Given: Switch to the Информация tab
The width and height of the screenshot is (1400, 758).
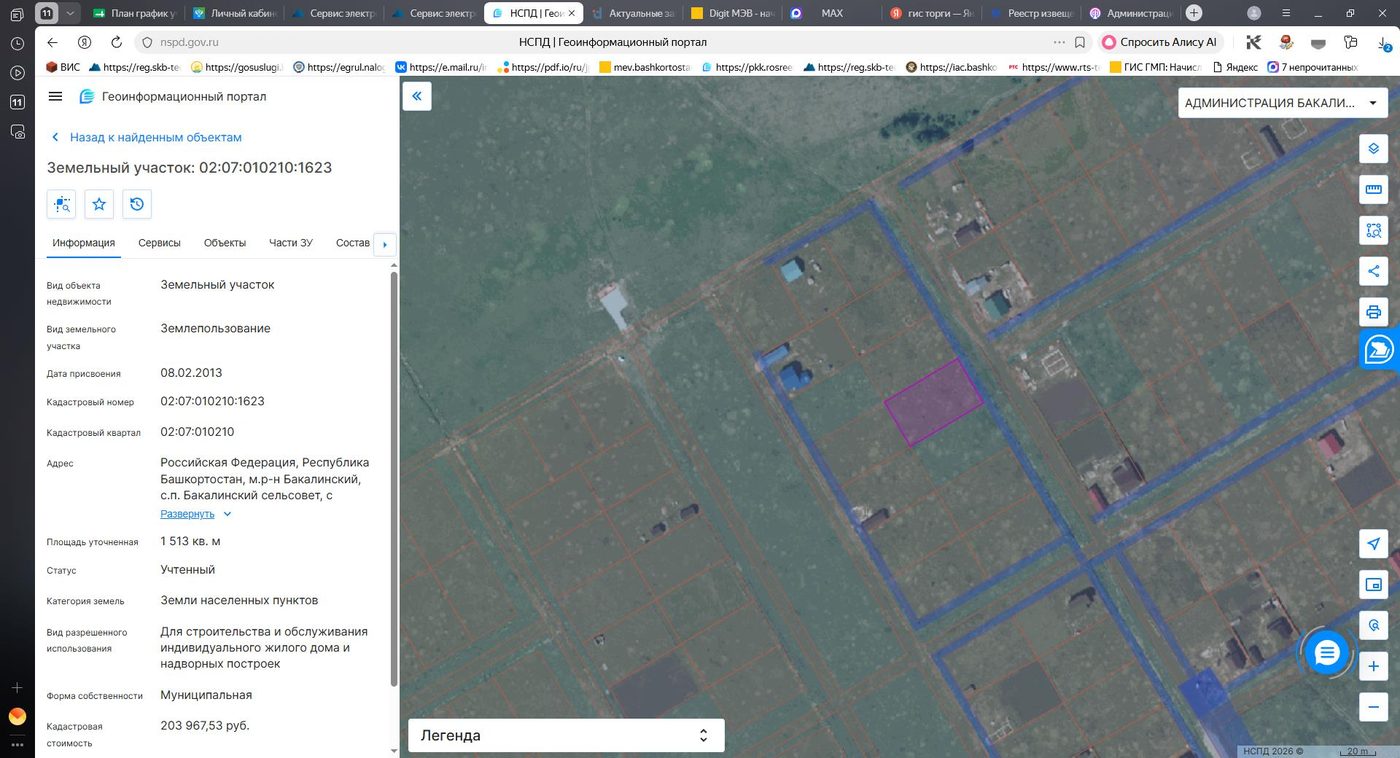Looking at the screenshot, I should [x=84, y=243].
